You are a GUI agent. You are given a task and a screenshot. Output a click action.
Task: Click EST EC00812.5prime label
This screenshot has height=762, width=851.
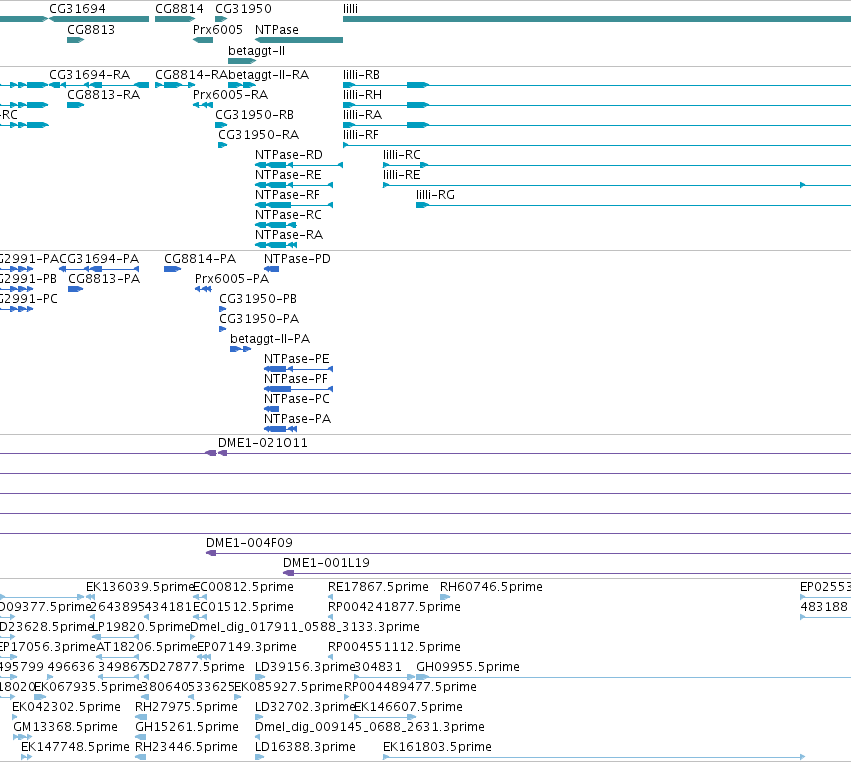[243, 587]
